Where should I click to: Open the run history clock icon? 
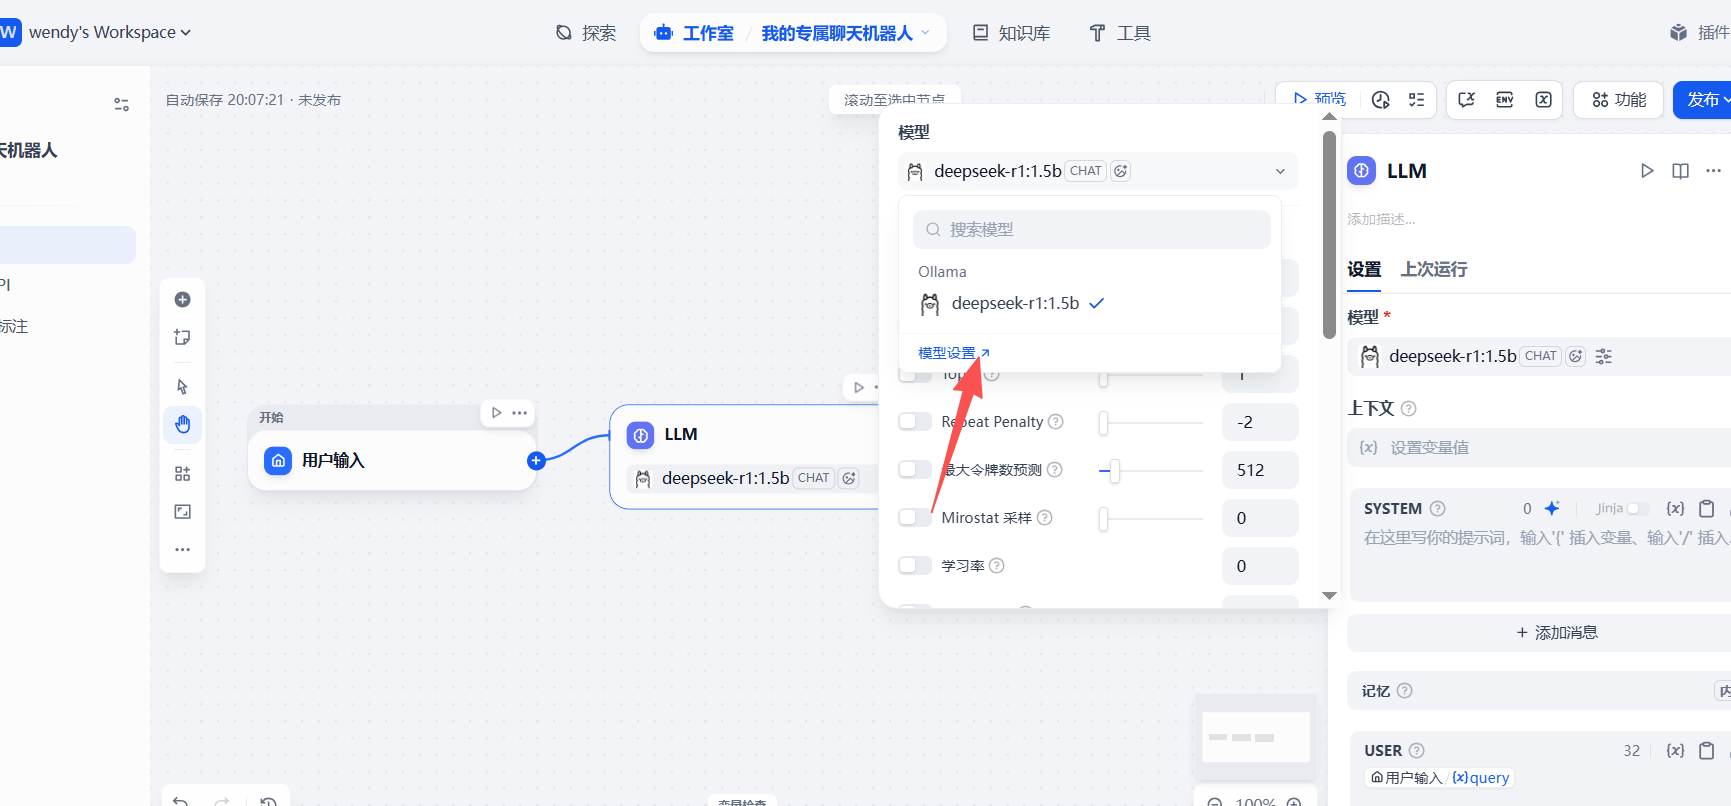1381,100
